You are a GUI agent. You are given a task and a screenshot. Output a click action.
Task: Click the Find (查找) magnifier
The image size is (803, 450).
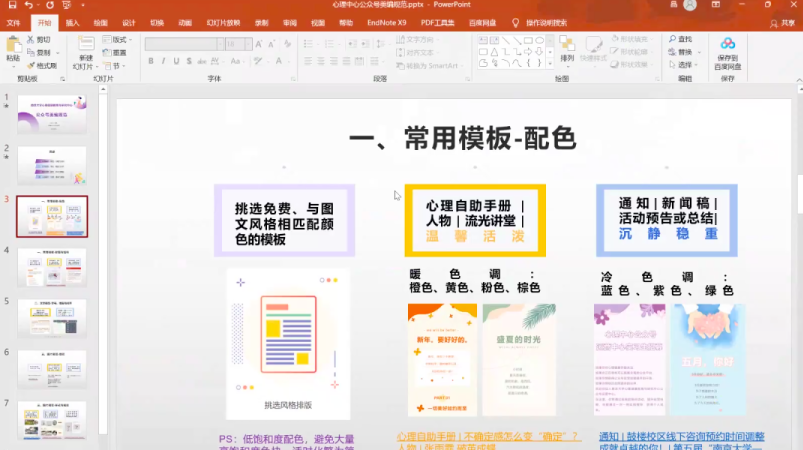pyautogui.click(x=672, y=39)
